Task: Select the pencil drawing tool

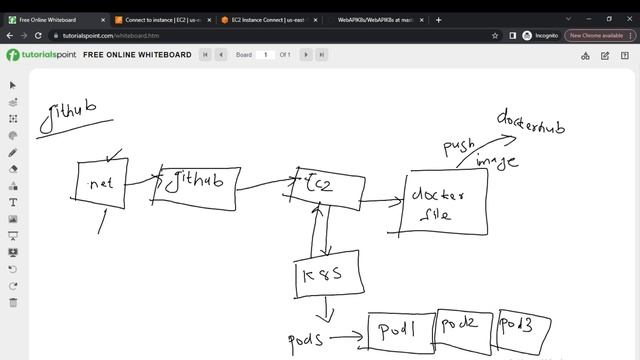Action: 13,152
